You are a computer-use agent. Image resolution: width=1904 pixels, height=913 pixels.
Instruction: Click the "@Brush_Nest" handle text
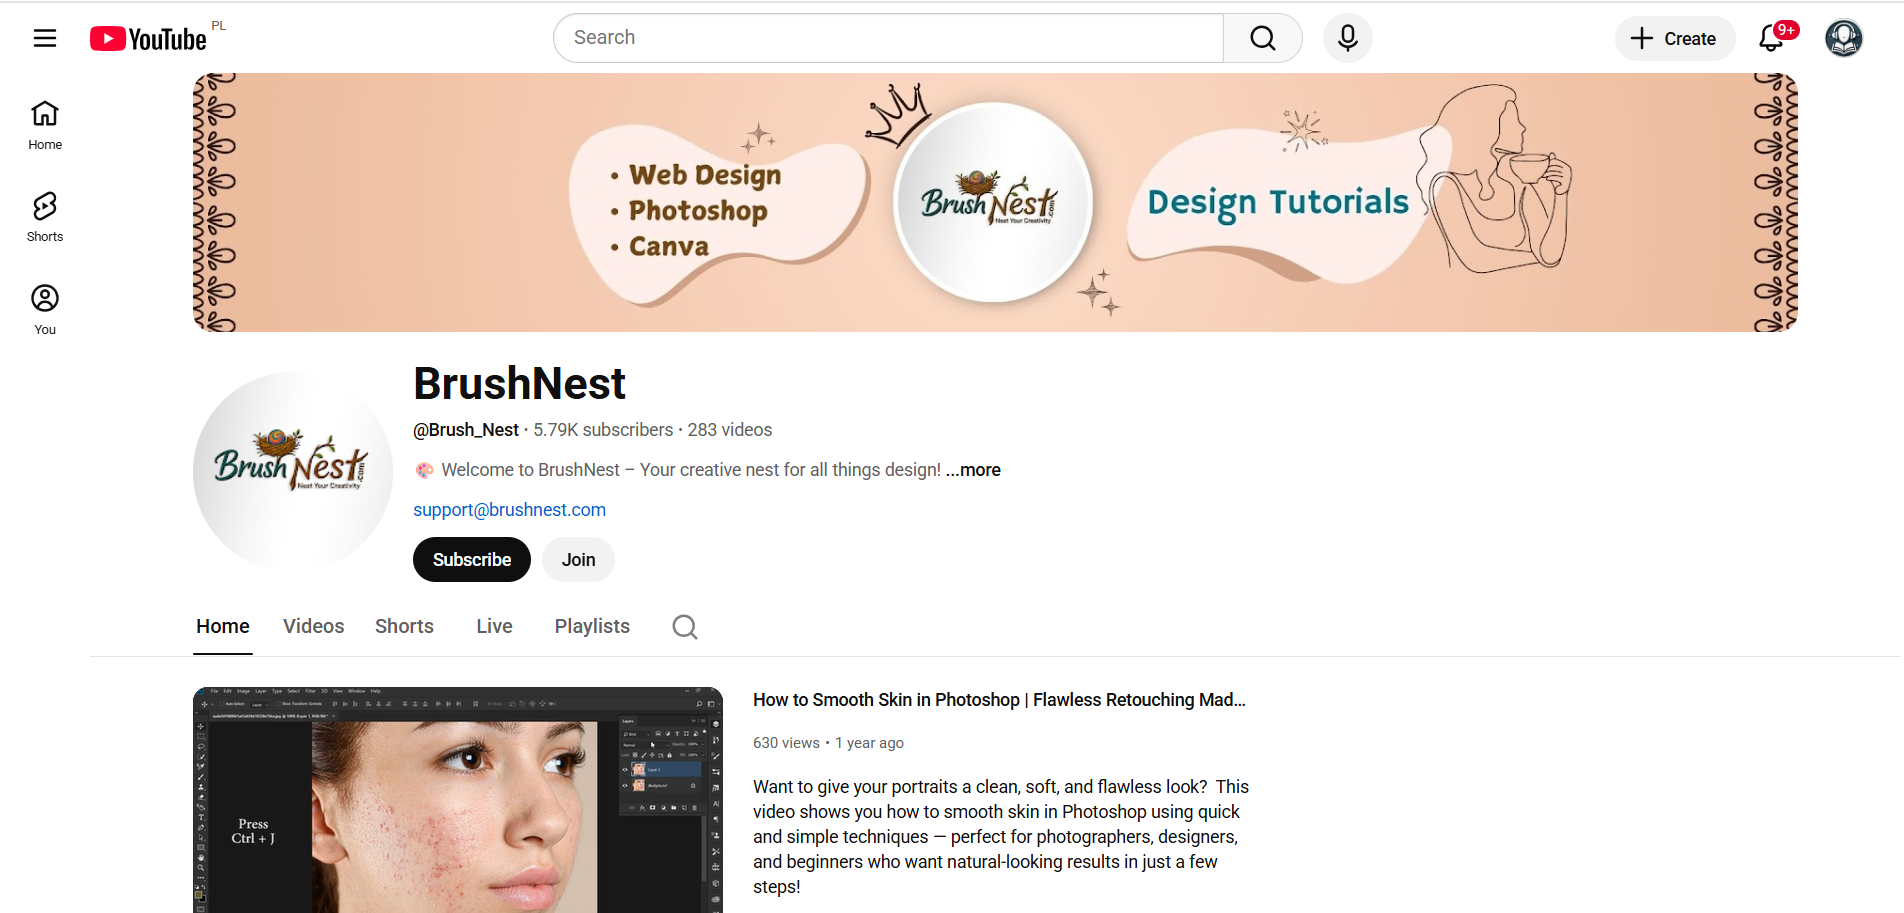466,430
